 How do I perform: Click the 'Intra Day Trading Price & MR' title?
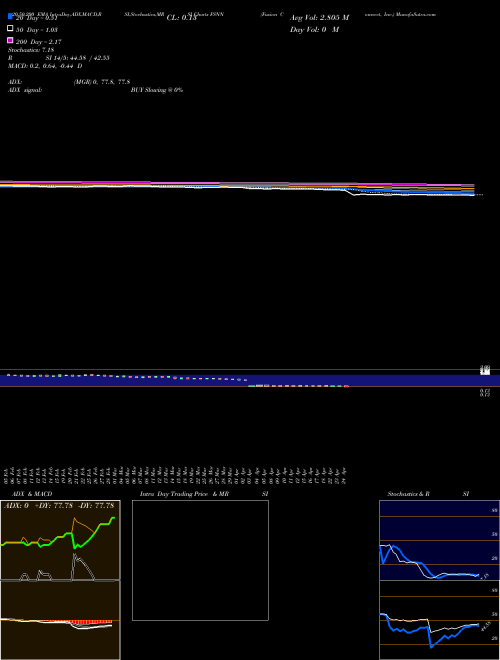click(x=184, y=494)
